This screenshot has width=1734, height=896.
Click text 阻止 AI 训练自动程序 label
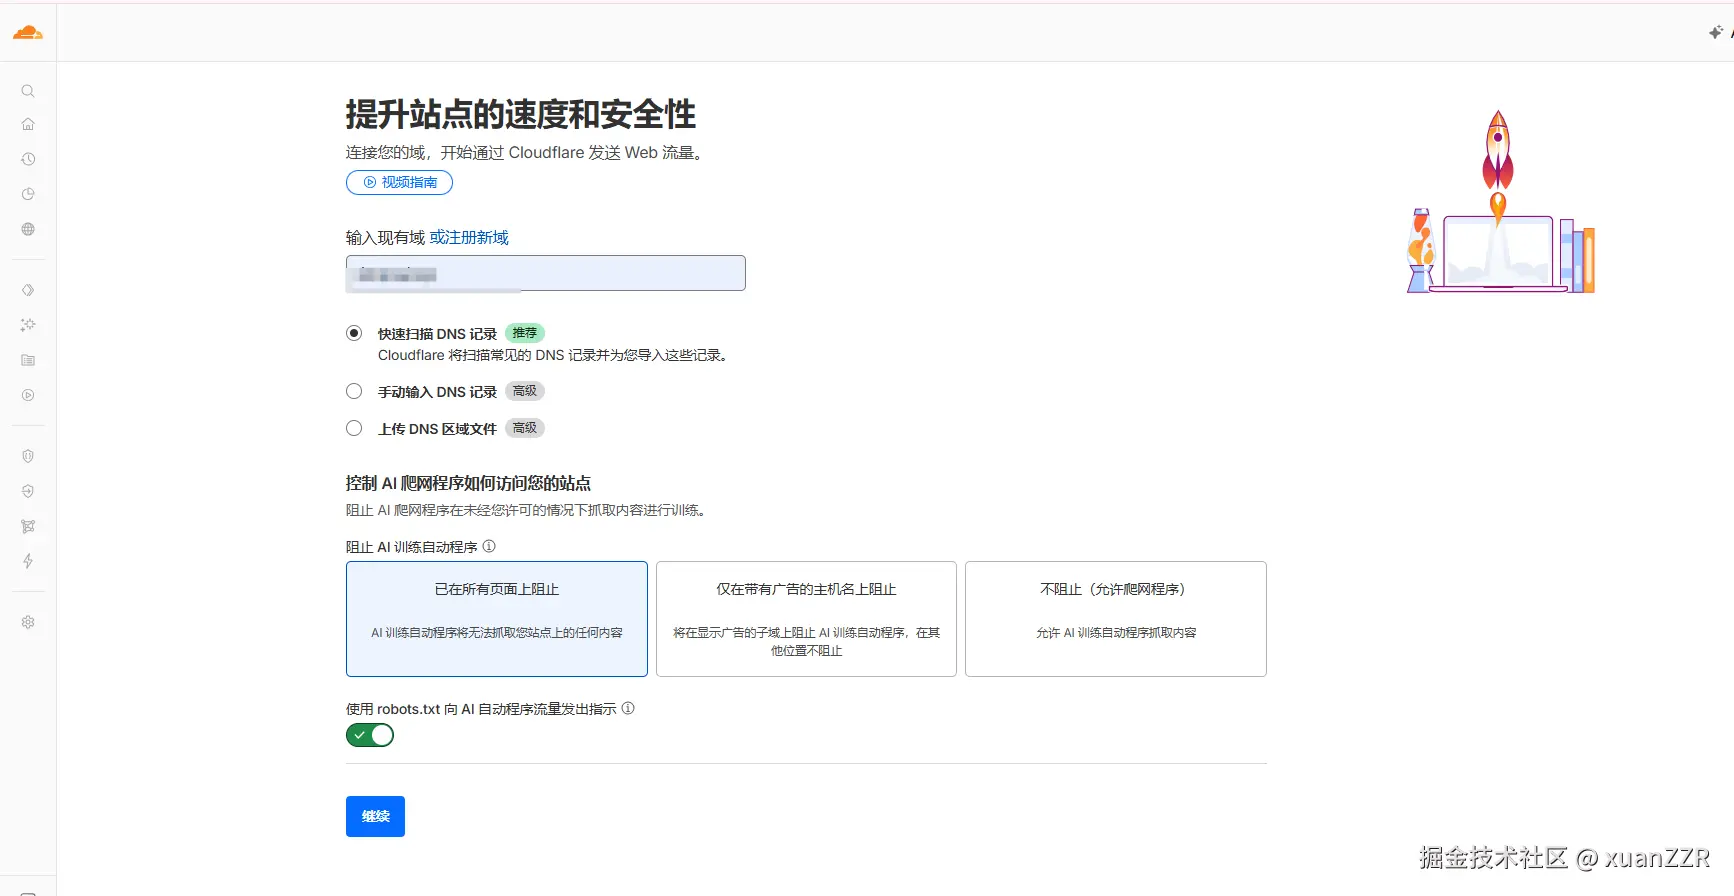click(412, 547)
